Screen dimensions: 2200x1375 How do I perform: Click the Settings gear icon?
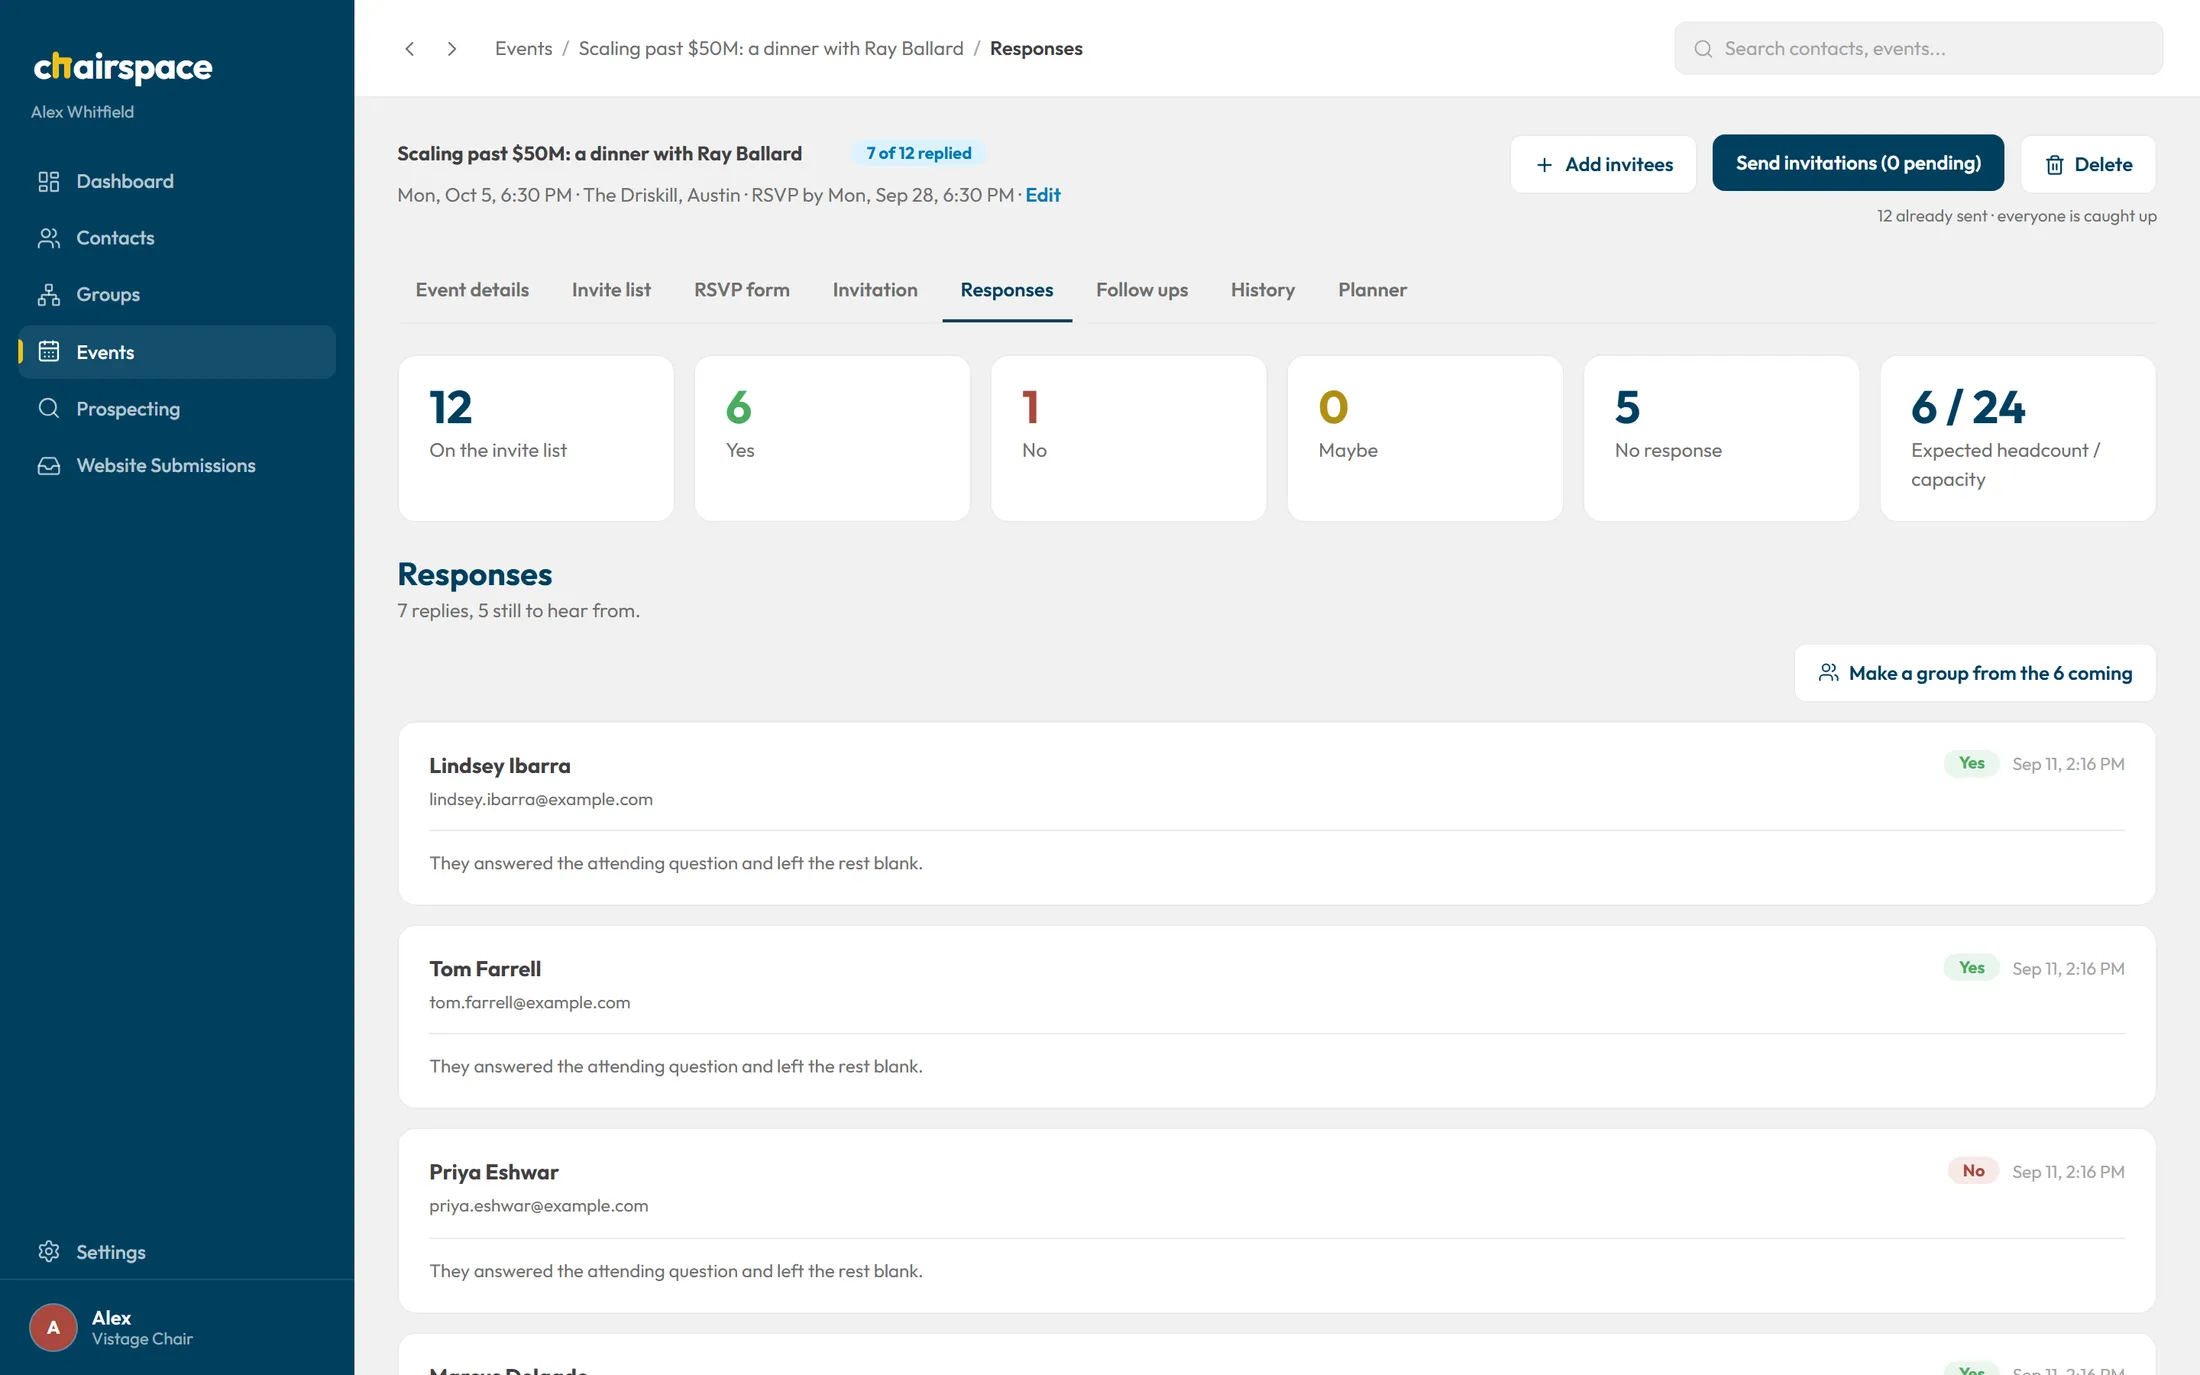click(x=48, y=1251)
